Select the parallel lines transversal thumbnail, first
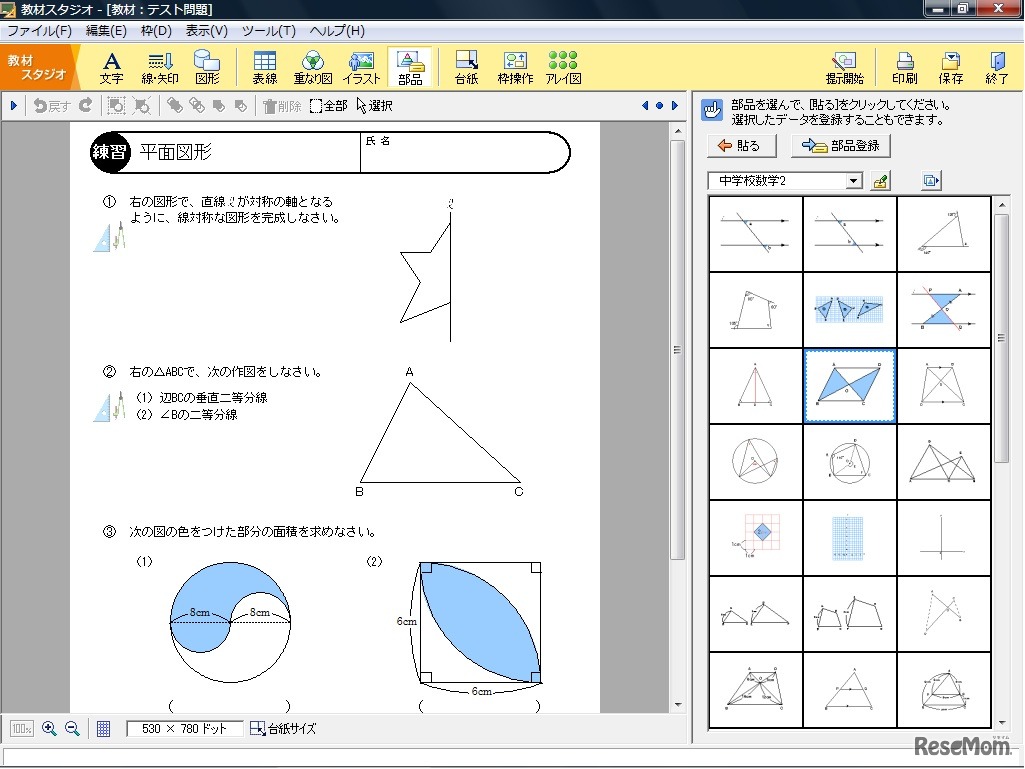Screen dimensions: 1025x769 756,233
